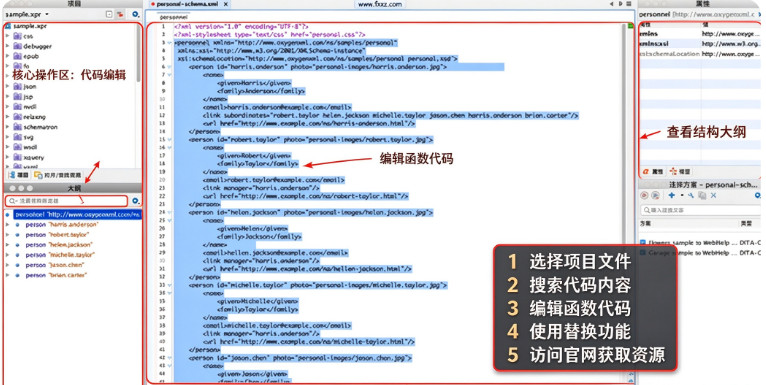Open the project panel settings gear
This screenshot has height=385, width=766.
point(135,15)
